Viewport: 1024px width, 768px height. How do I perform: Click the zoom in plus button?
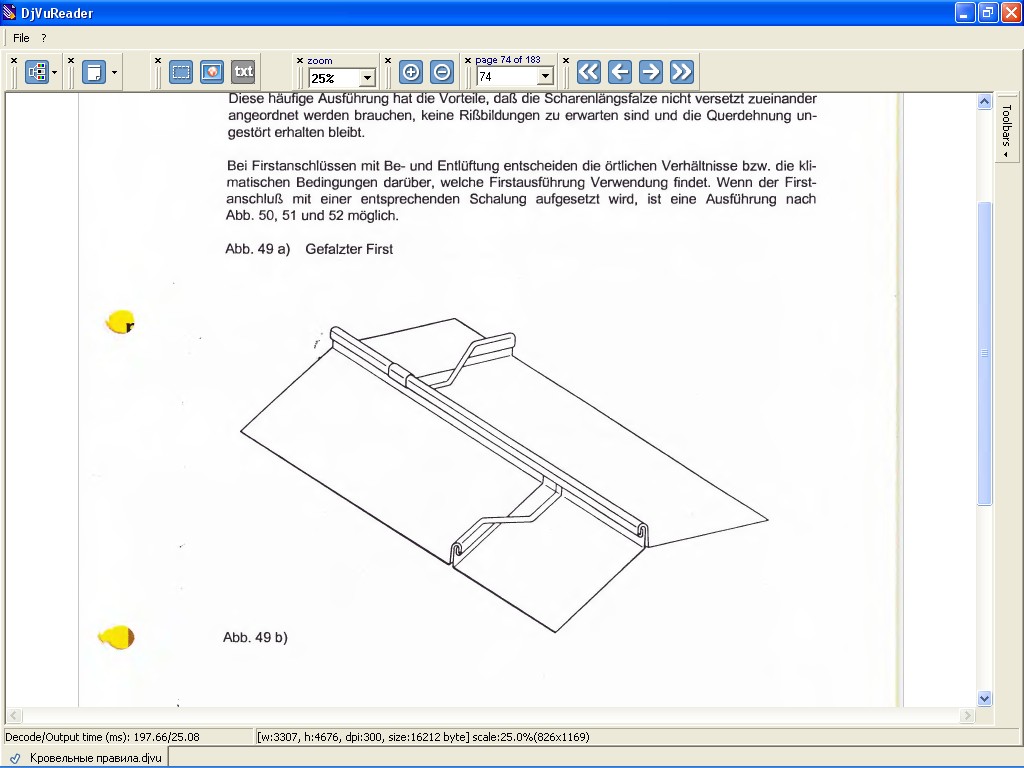click(x=411, y=72)
